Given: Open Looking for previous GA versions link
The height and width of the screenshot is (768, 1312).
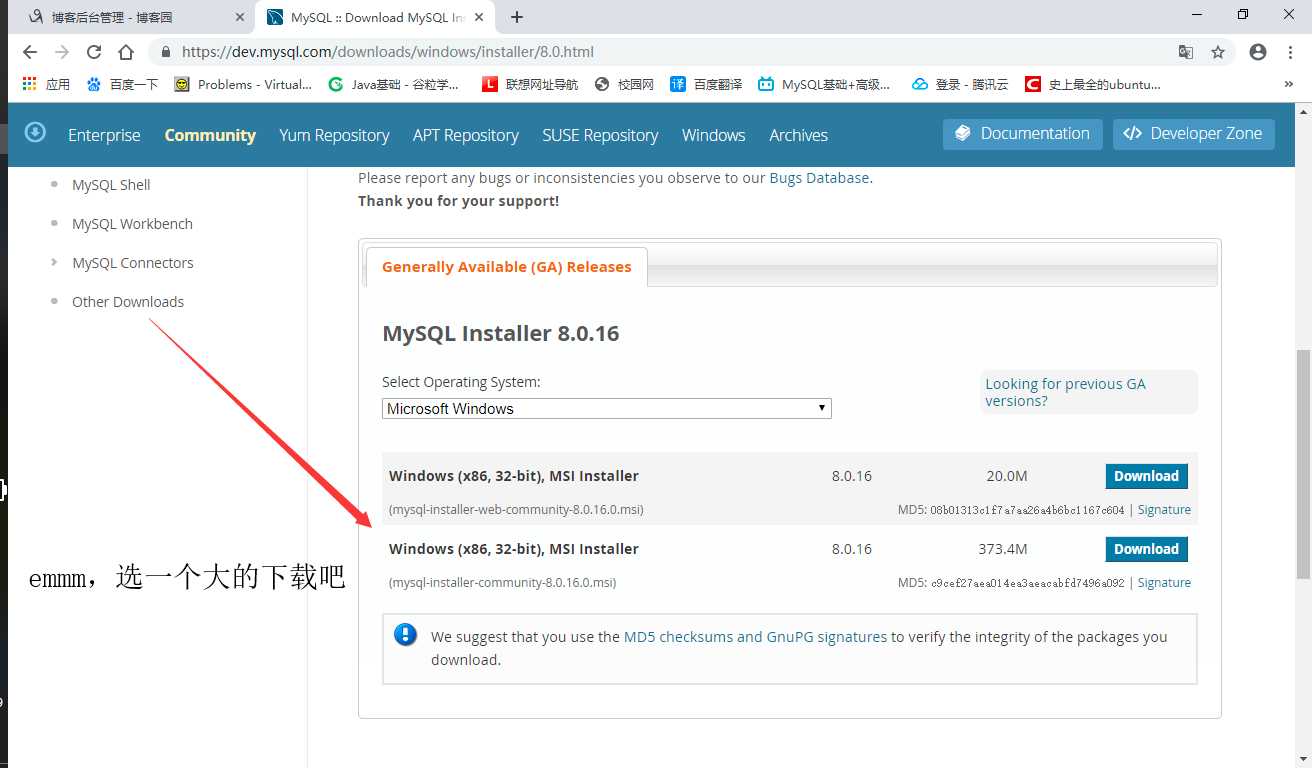Looking at the screenshot, I should point(1065,392).
